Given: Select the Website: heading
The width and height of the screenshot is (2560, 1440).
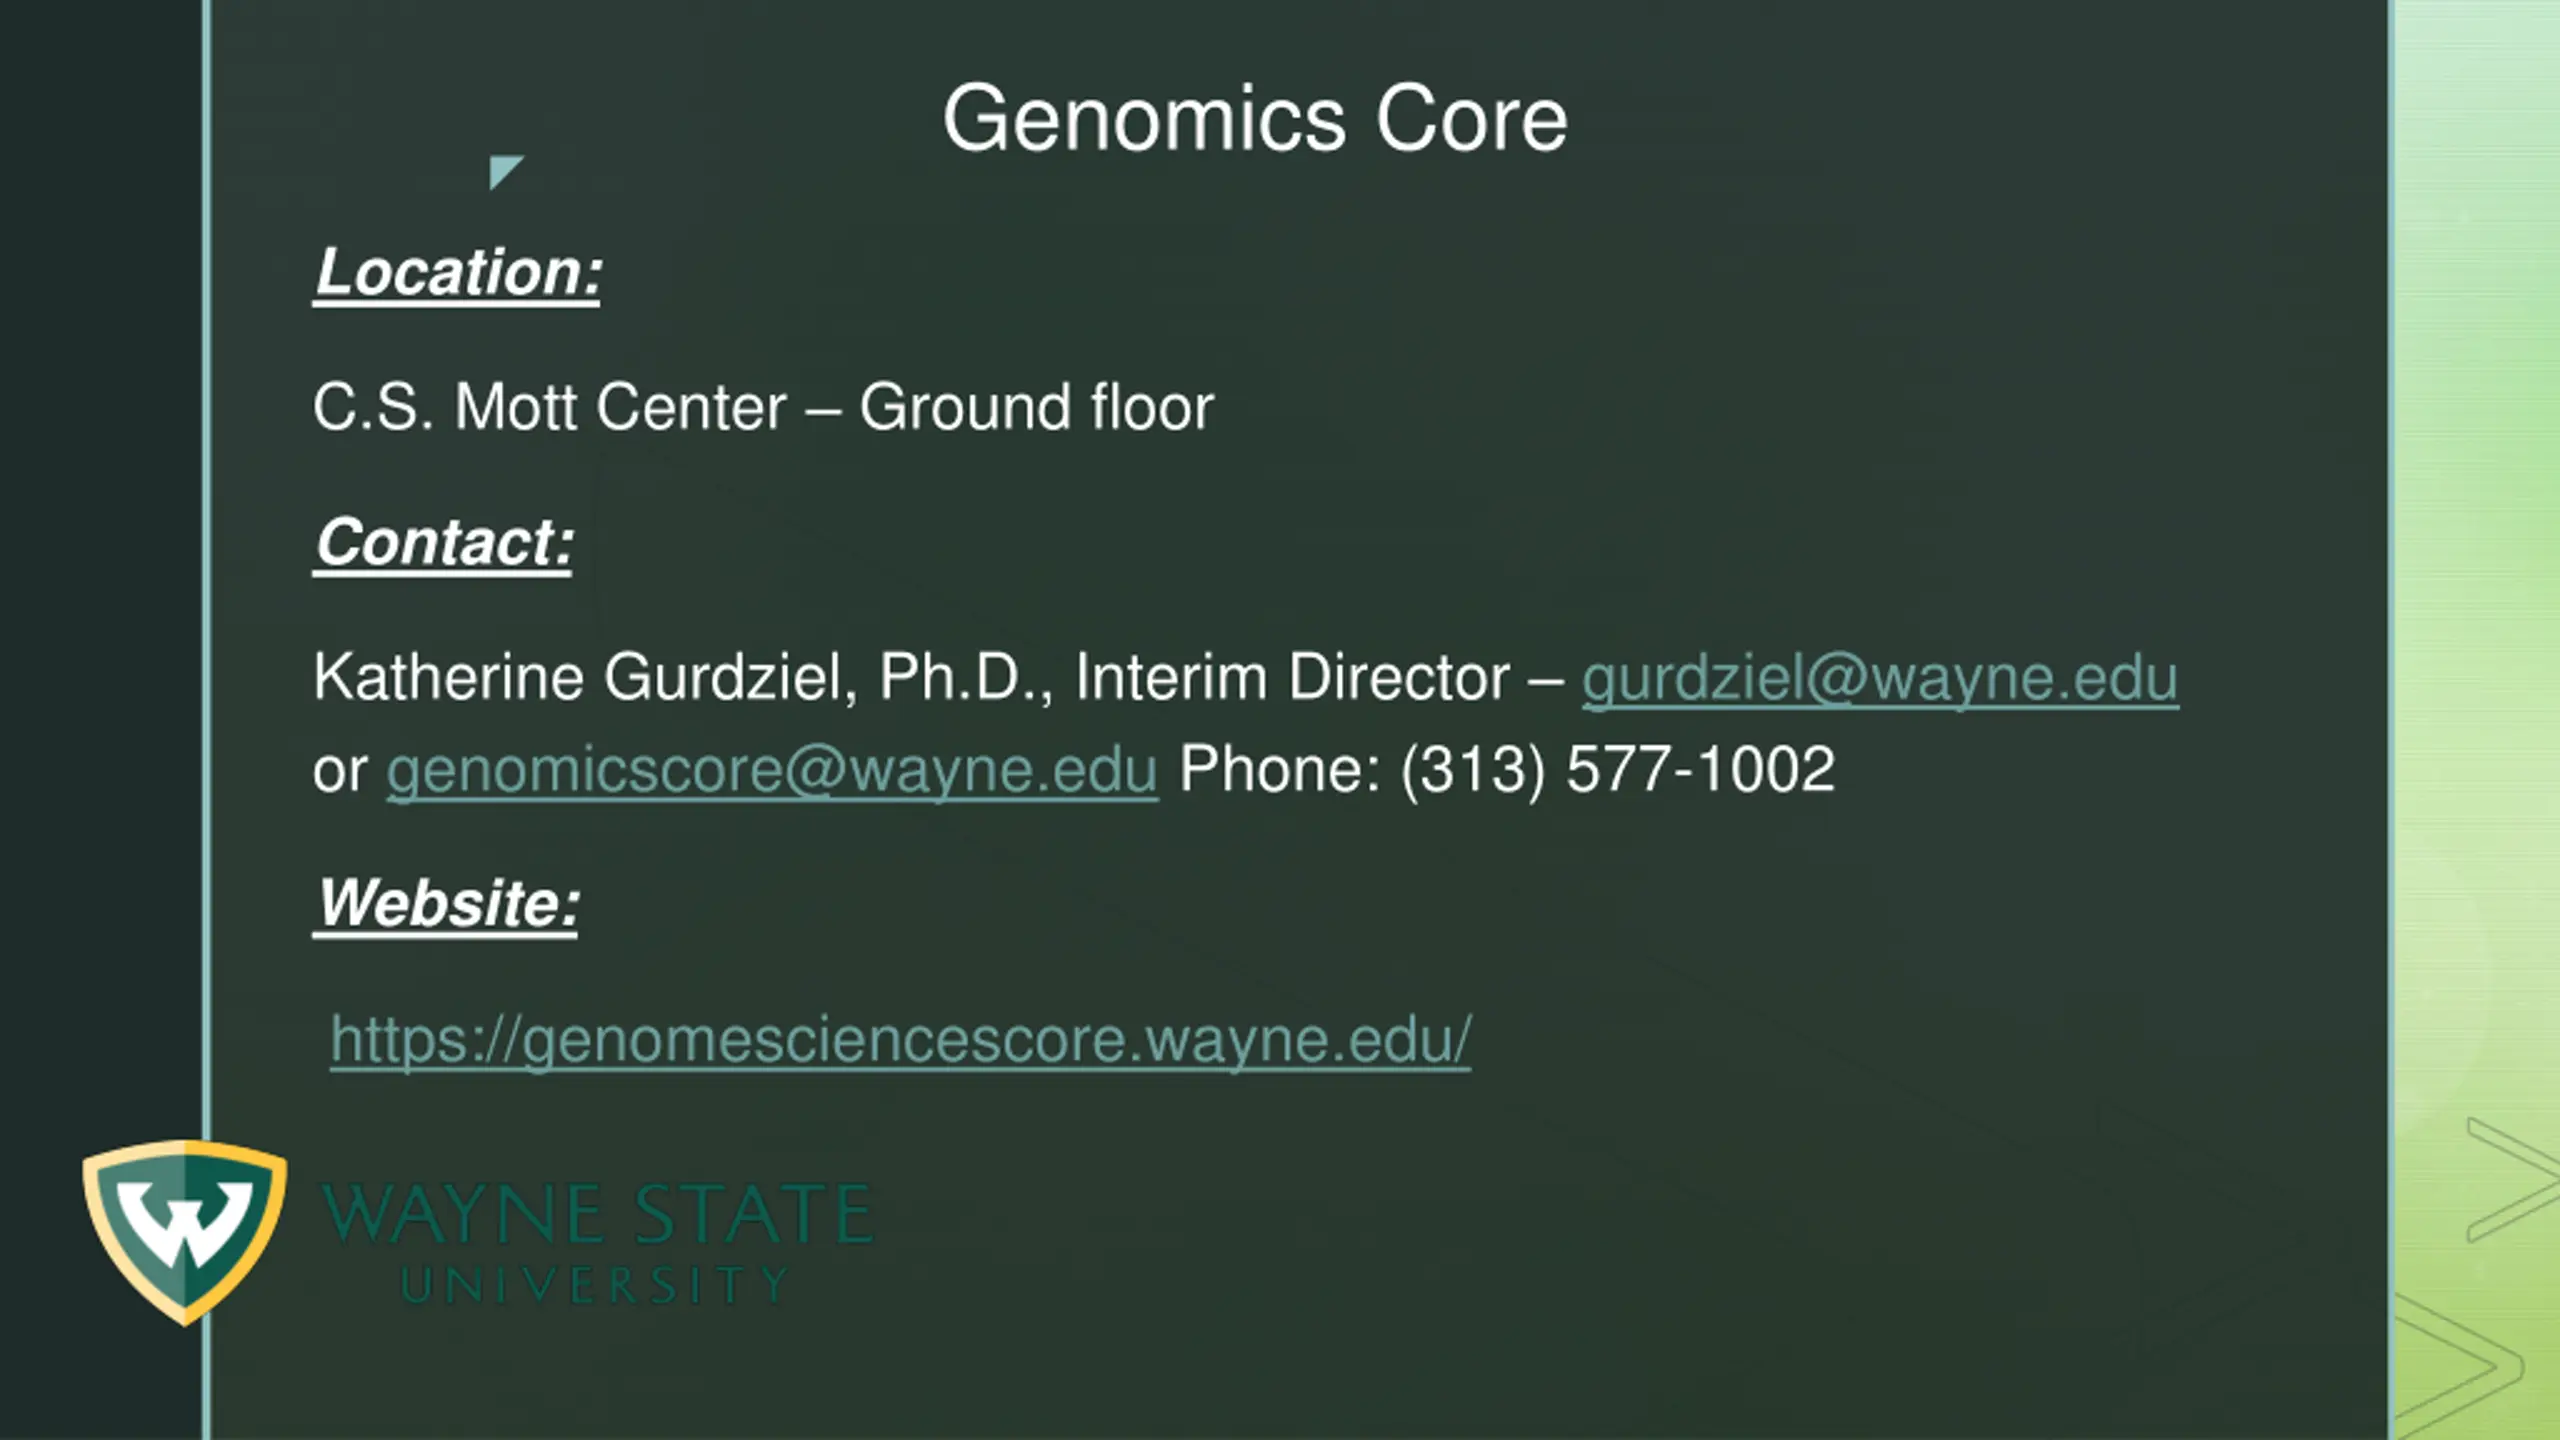Looking at the screenshot, I should (x=447, y=904).
